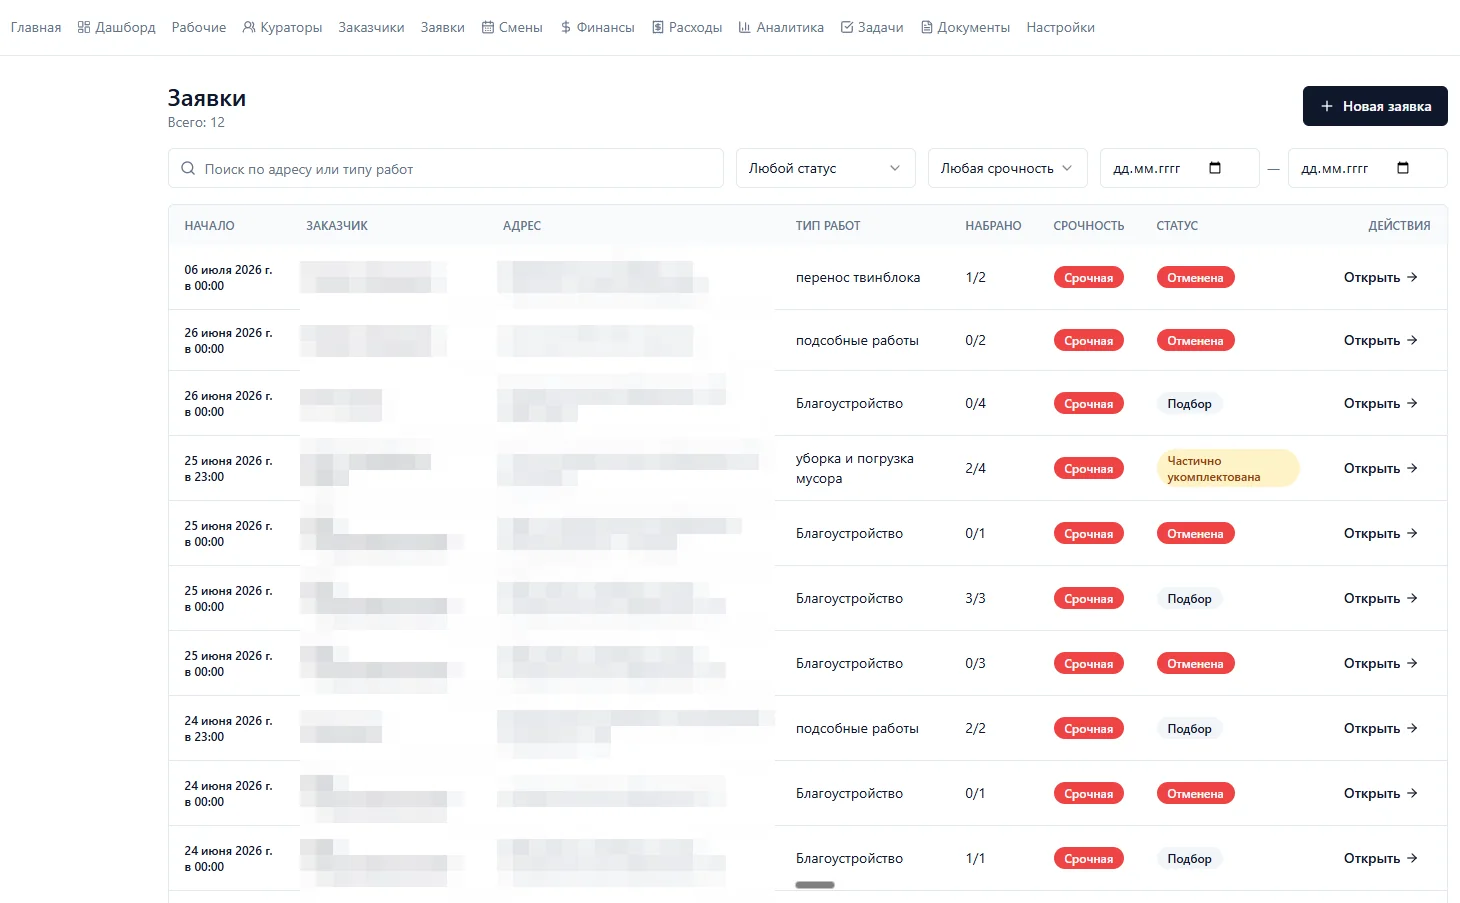1460x903 pixels.
Task: Click the Аналитика chart icon
Action: pyautogui.click(x=745, y=27)
